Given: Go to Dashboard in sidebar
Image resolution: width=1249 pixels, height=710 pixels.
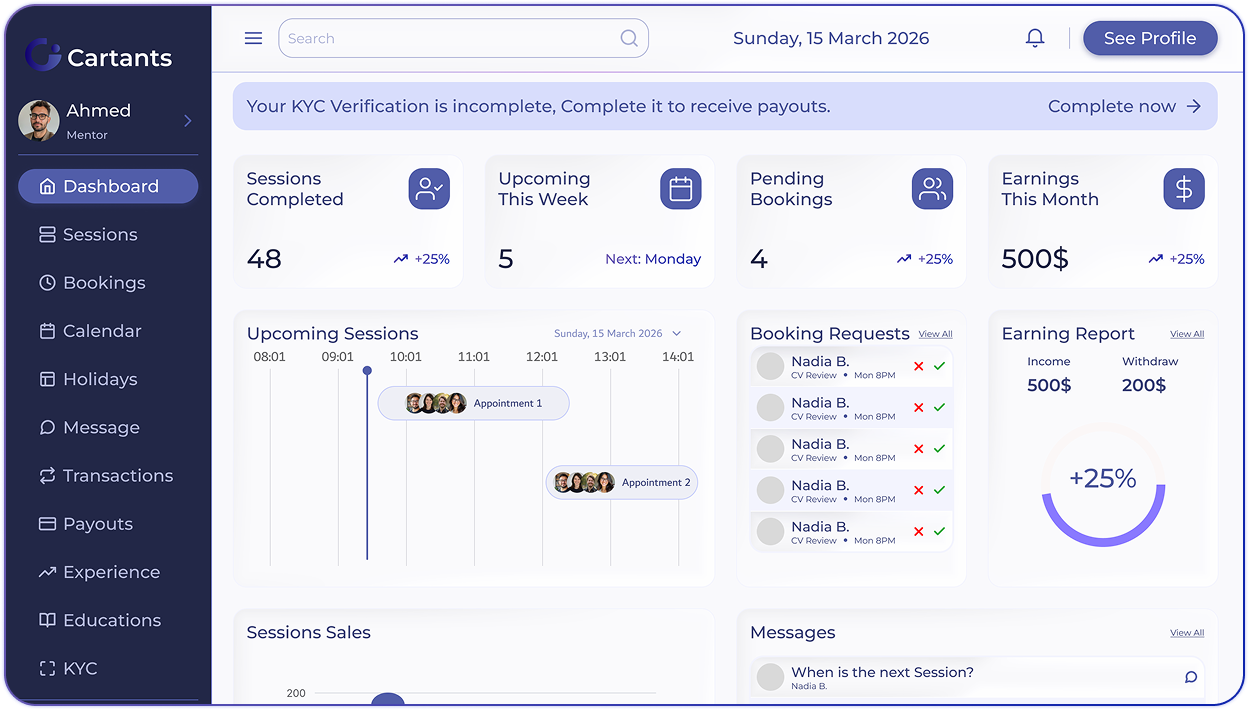Looking at the screenshot, I should pos(108,186).
